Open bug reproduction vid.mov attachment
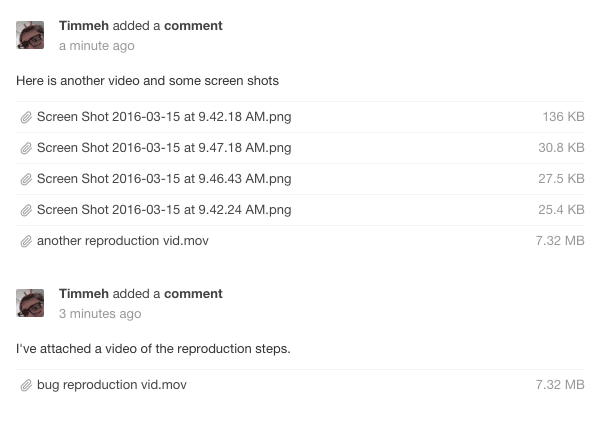Viewport: 614px width, 423px height. click(x=111, y=385)
